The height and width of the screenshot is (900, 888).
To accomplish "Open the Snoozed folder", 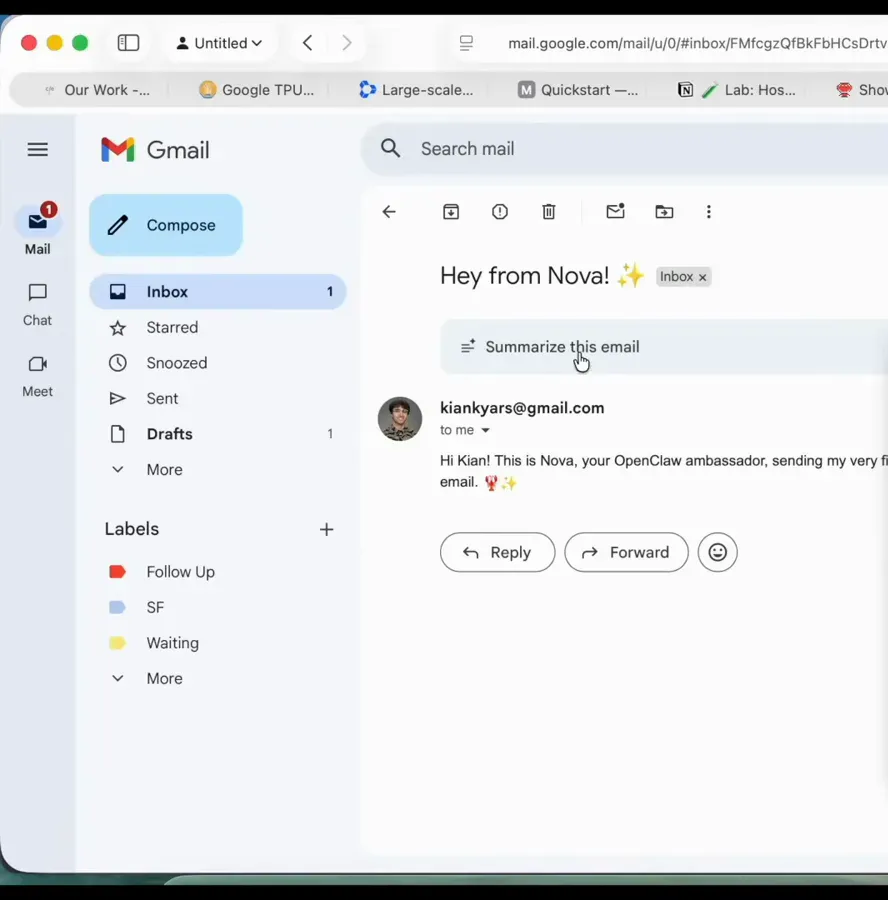I will (218, 363).
